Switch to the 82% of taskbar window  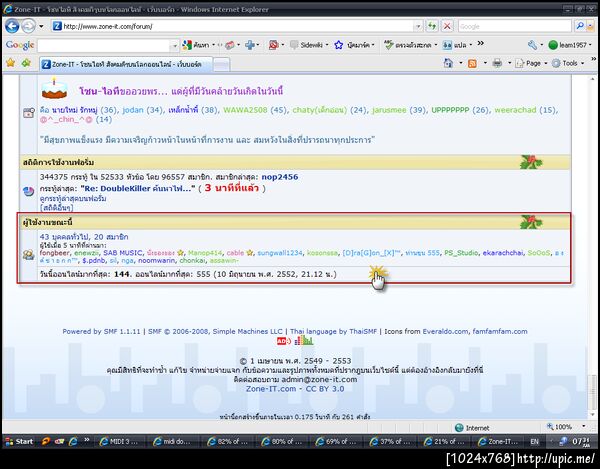click(228, 441)
